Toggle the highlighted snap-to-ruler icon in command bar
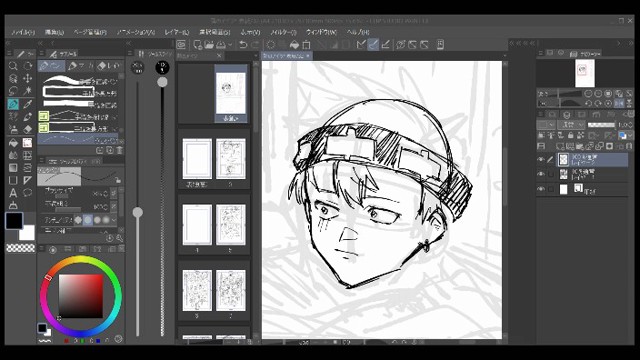640x360 pixels. (373, 44)
